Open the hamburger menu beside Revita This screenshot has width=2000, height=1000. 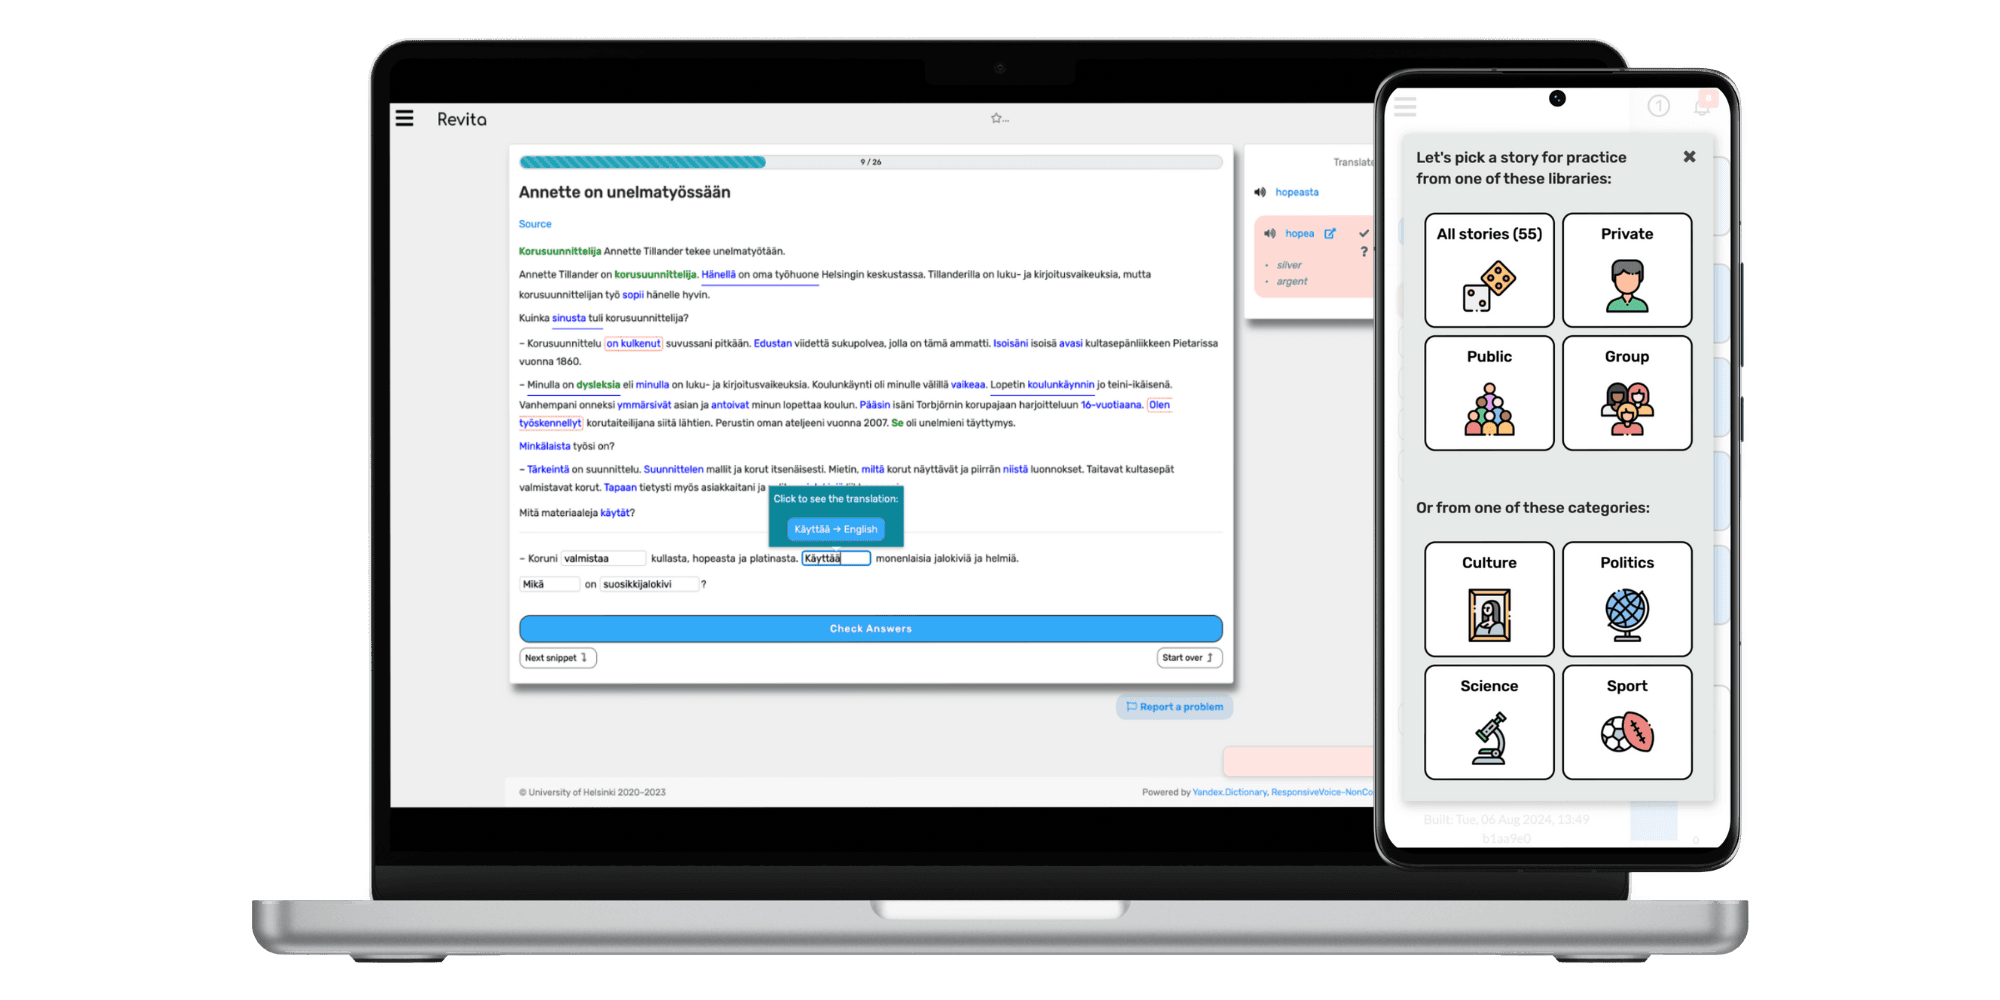(404, 118)
